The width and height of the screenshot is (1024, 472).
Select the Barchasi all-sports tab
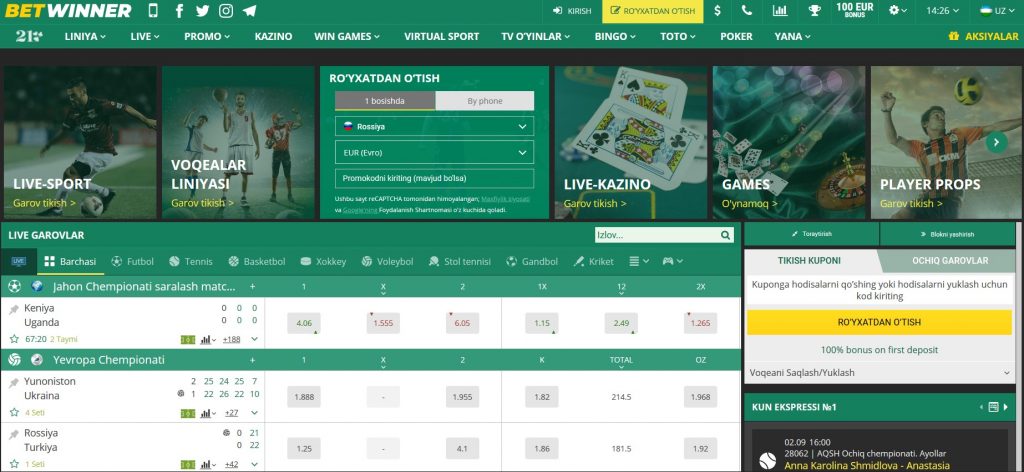(x=70, y=261)
